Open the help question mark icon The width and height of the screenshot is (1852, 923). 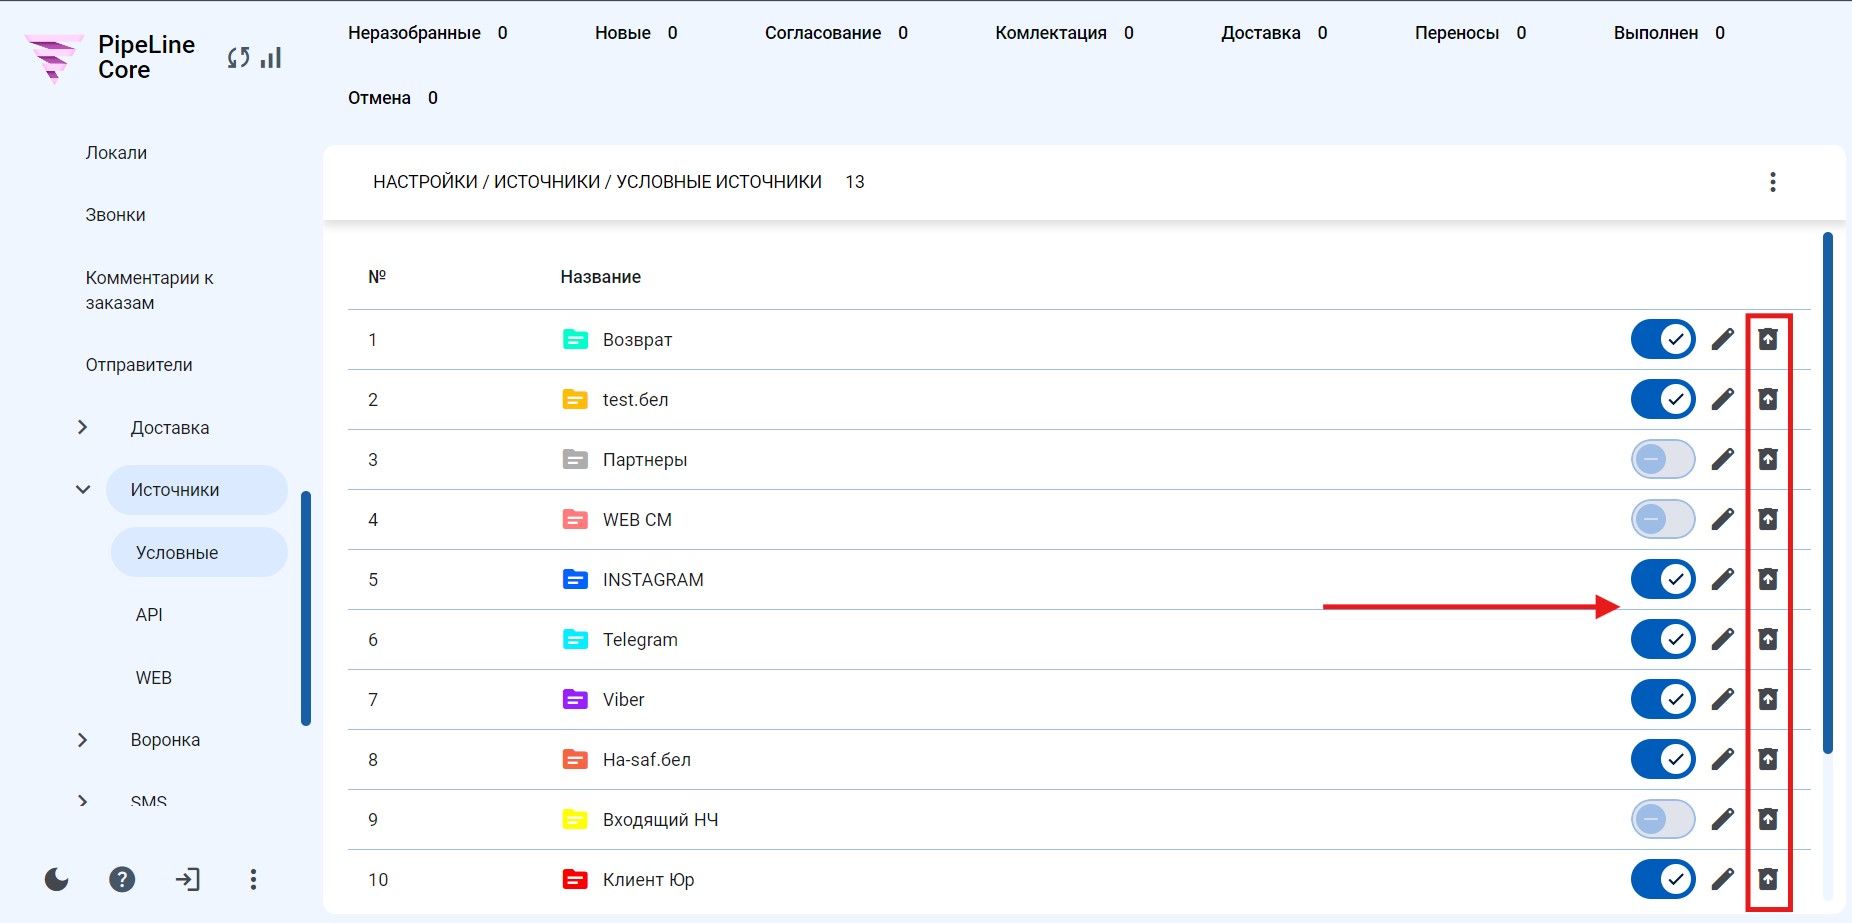(x=122, y=879)
